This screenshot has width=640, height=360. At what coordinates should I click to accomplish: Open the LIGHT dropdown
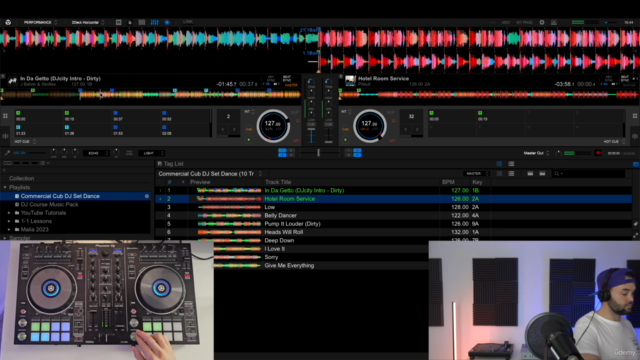tap(151, 153)
